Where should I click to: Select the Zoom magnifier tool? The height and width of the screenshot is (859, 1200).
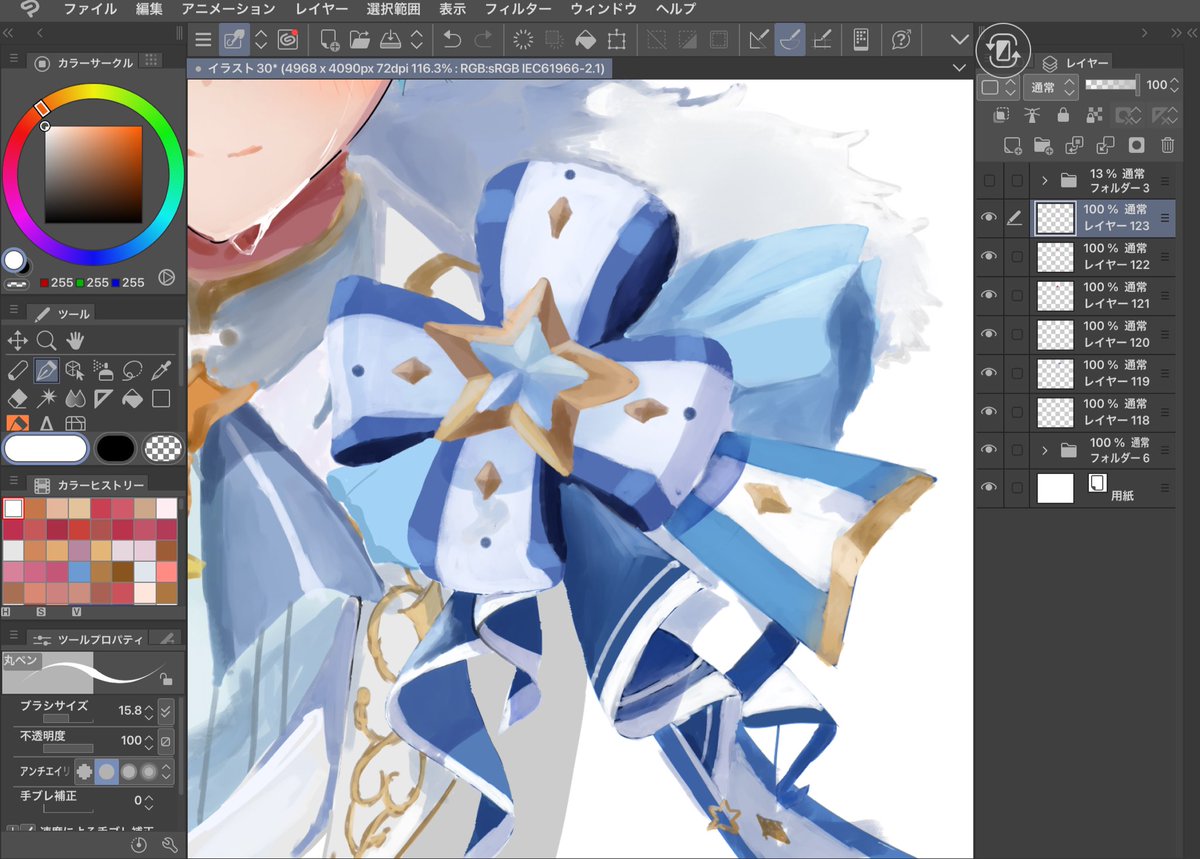point(45,341)
